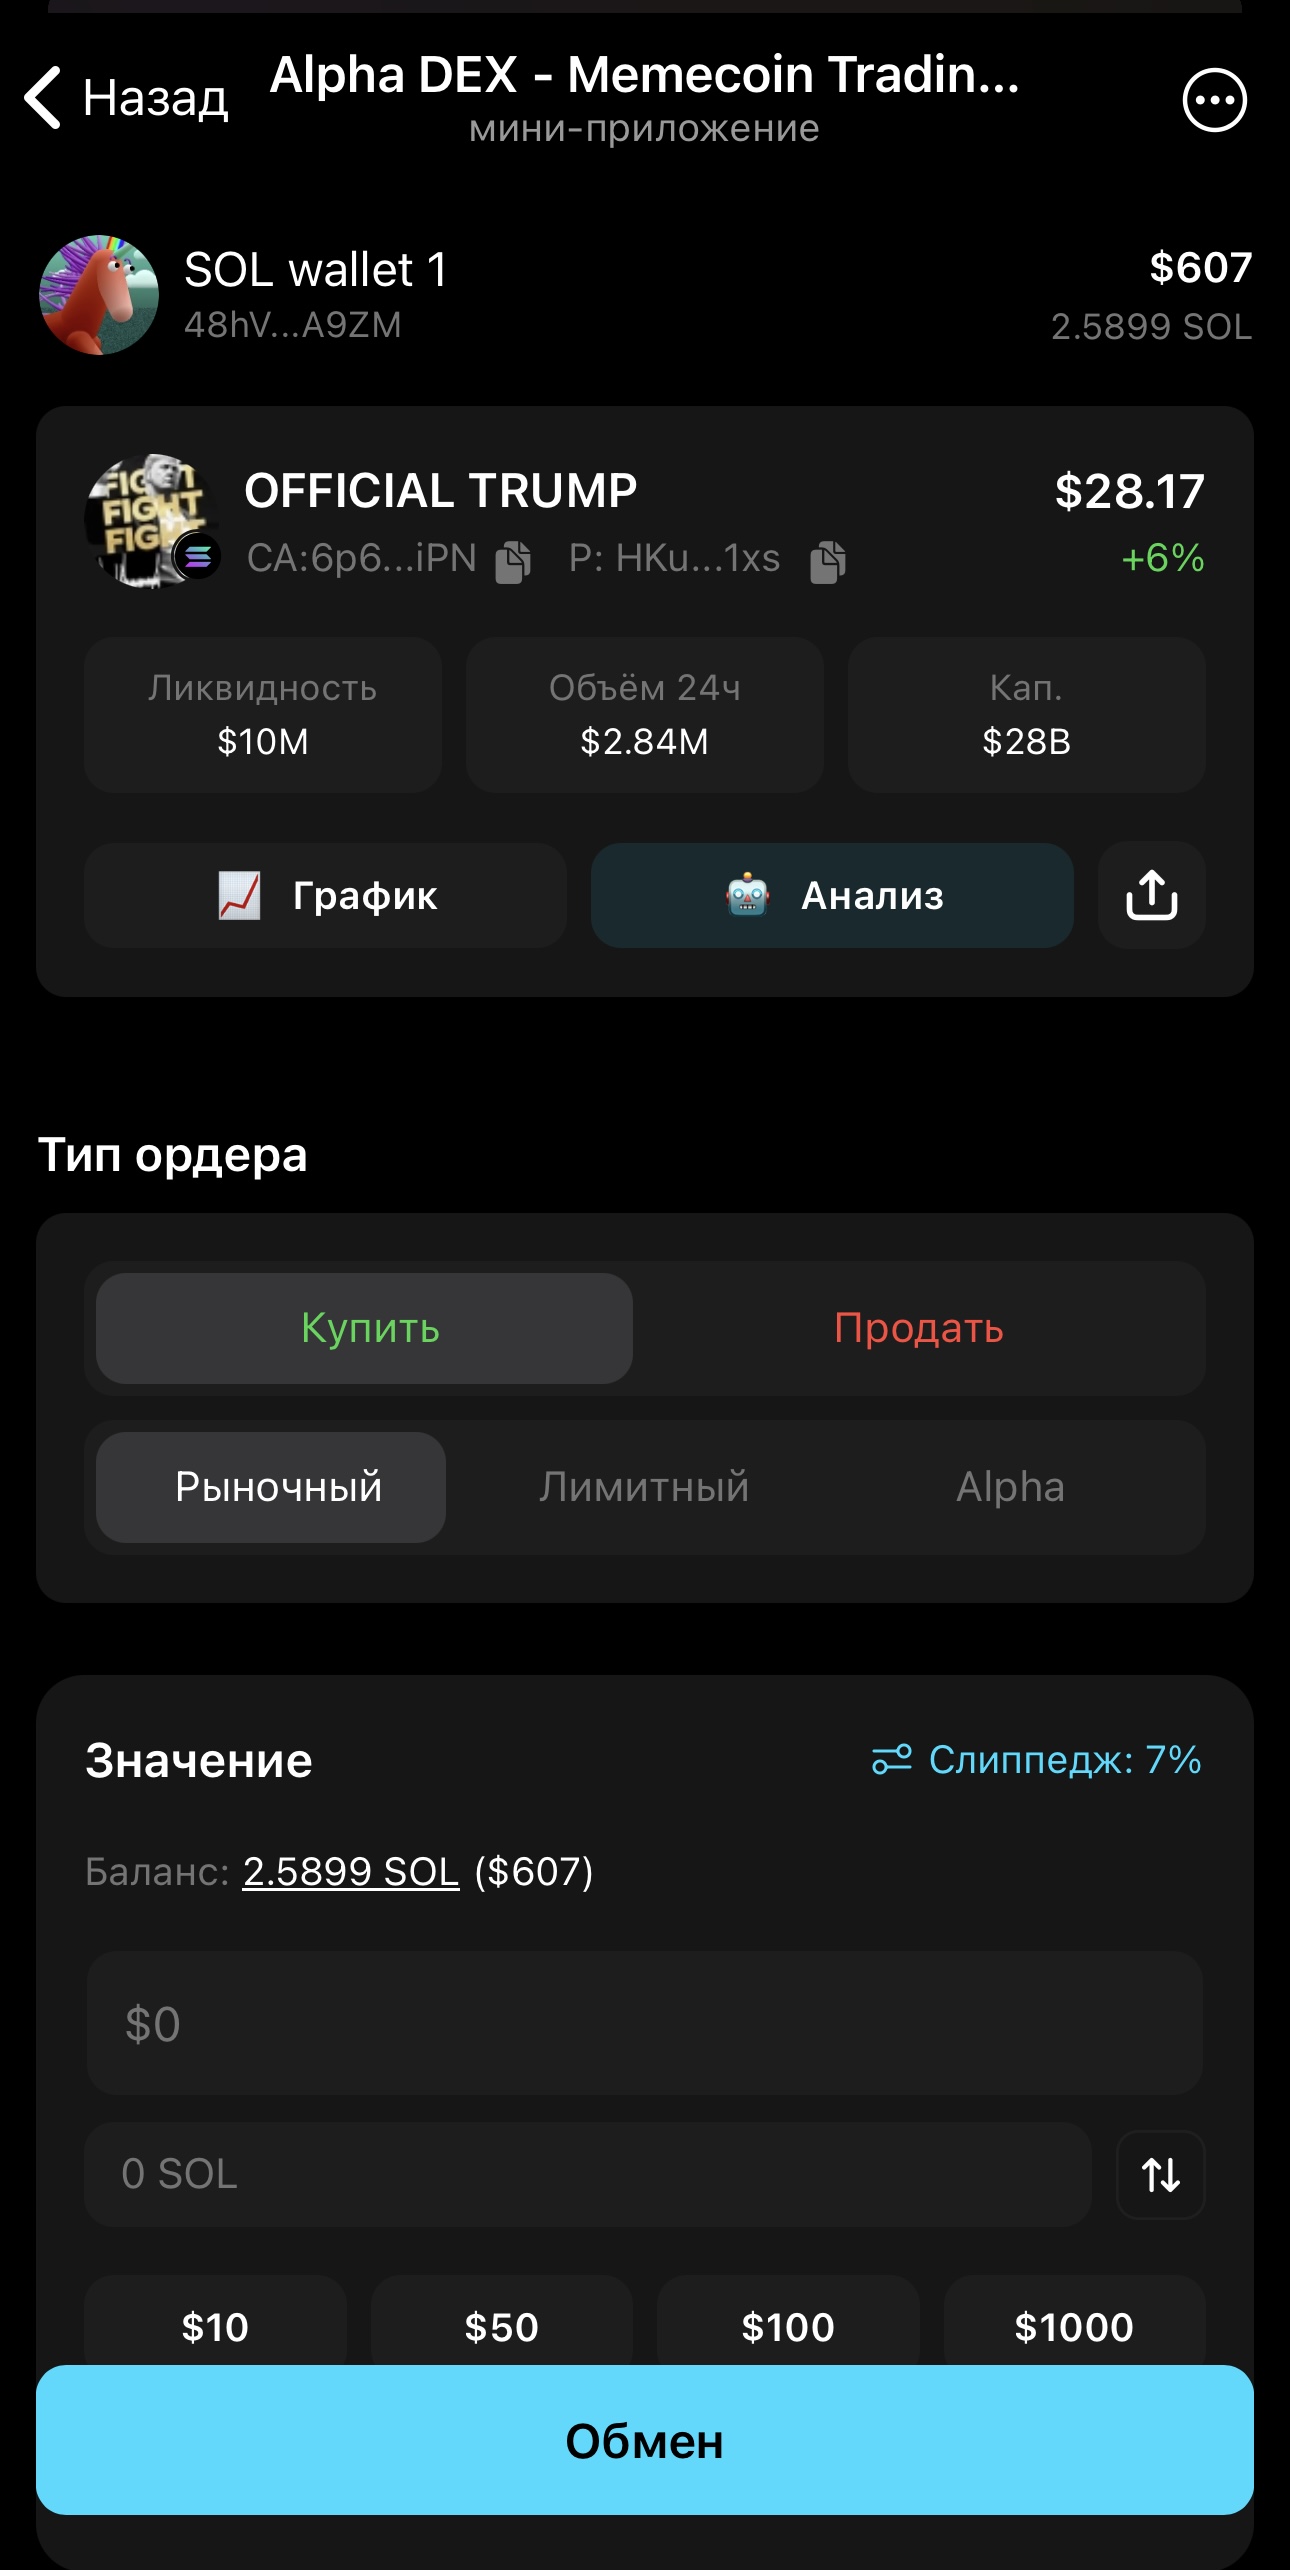Copy the pair address HKu...1xs

pyautogui.click(x=828, y=561)
